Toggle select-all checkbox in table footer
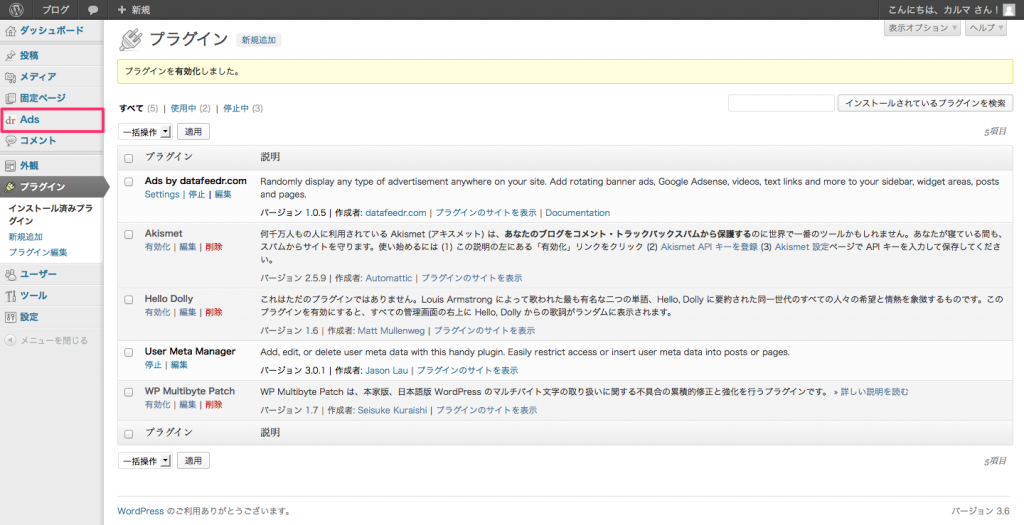The image size is (1024, 525). click(129, 434)
